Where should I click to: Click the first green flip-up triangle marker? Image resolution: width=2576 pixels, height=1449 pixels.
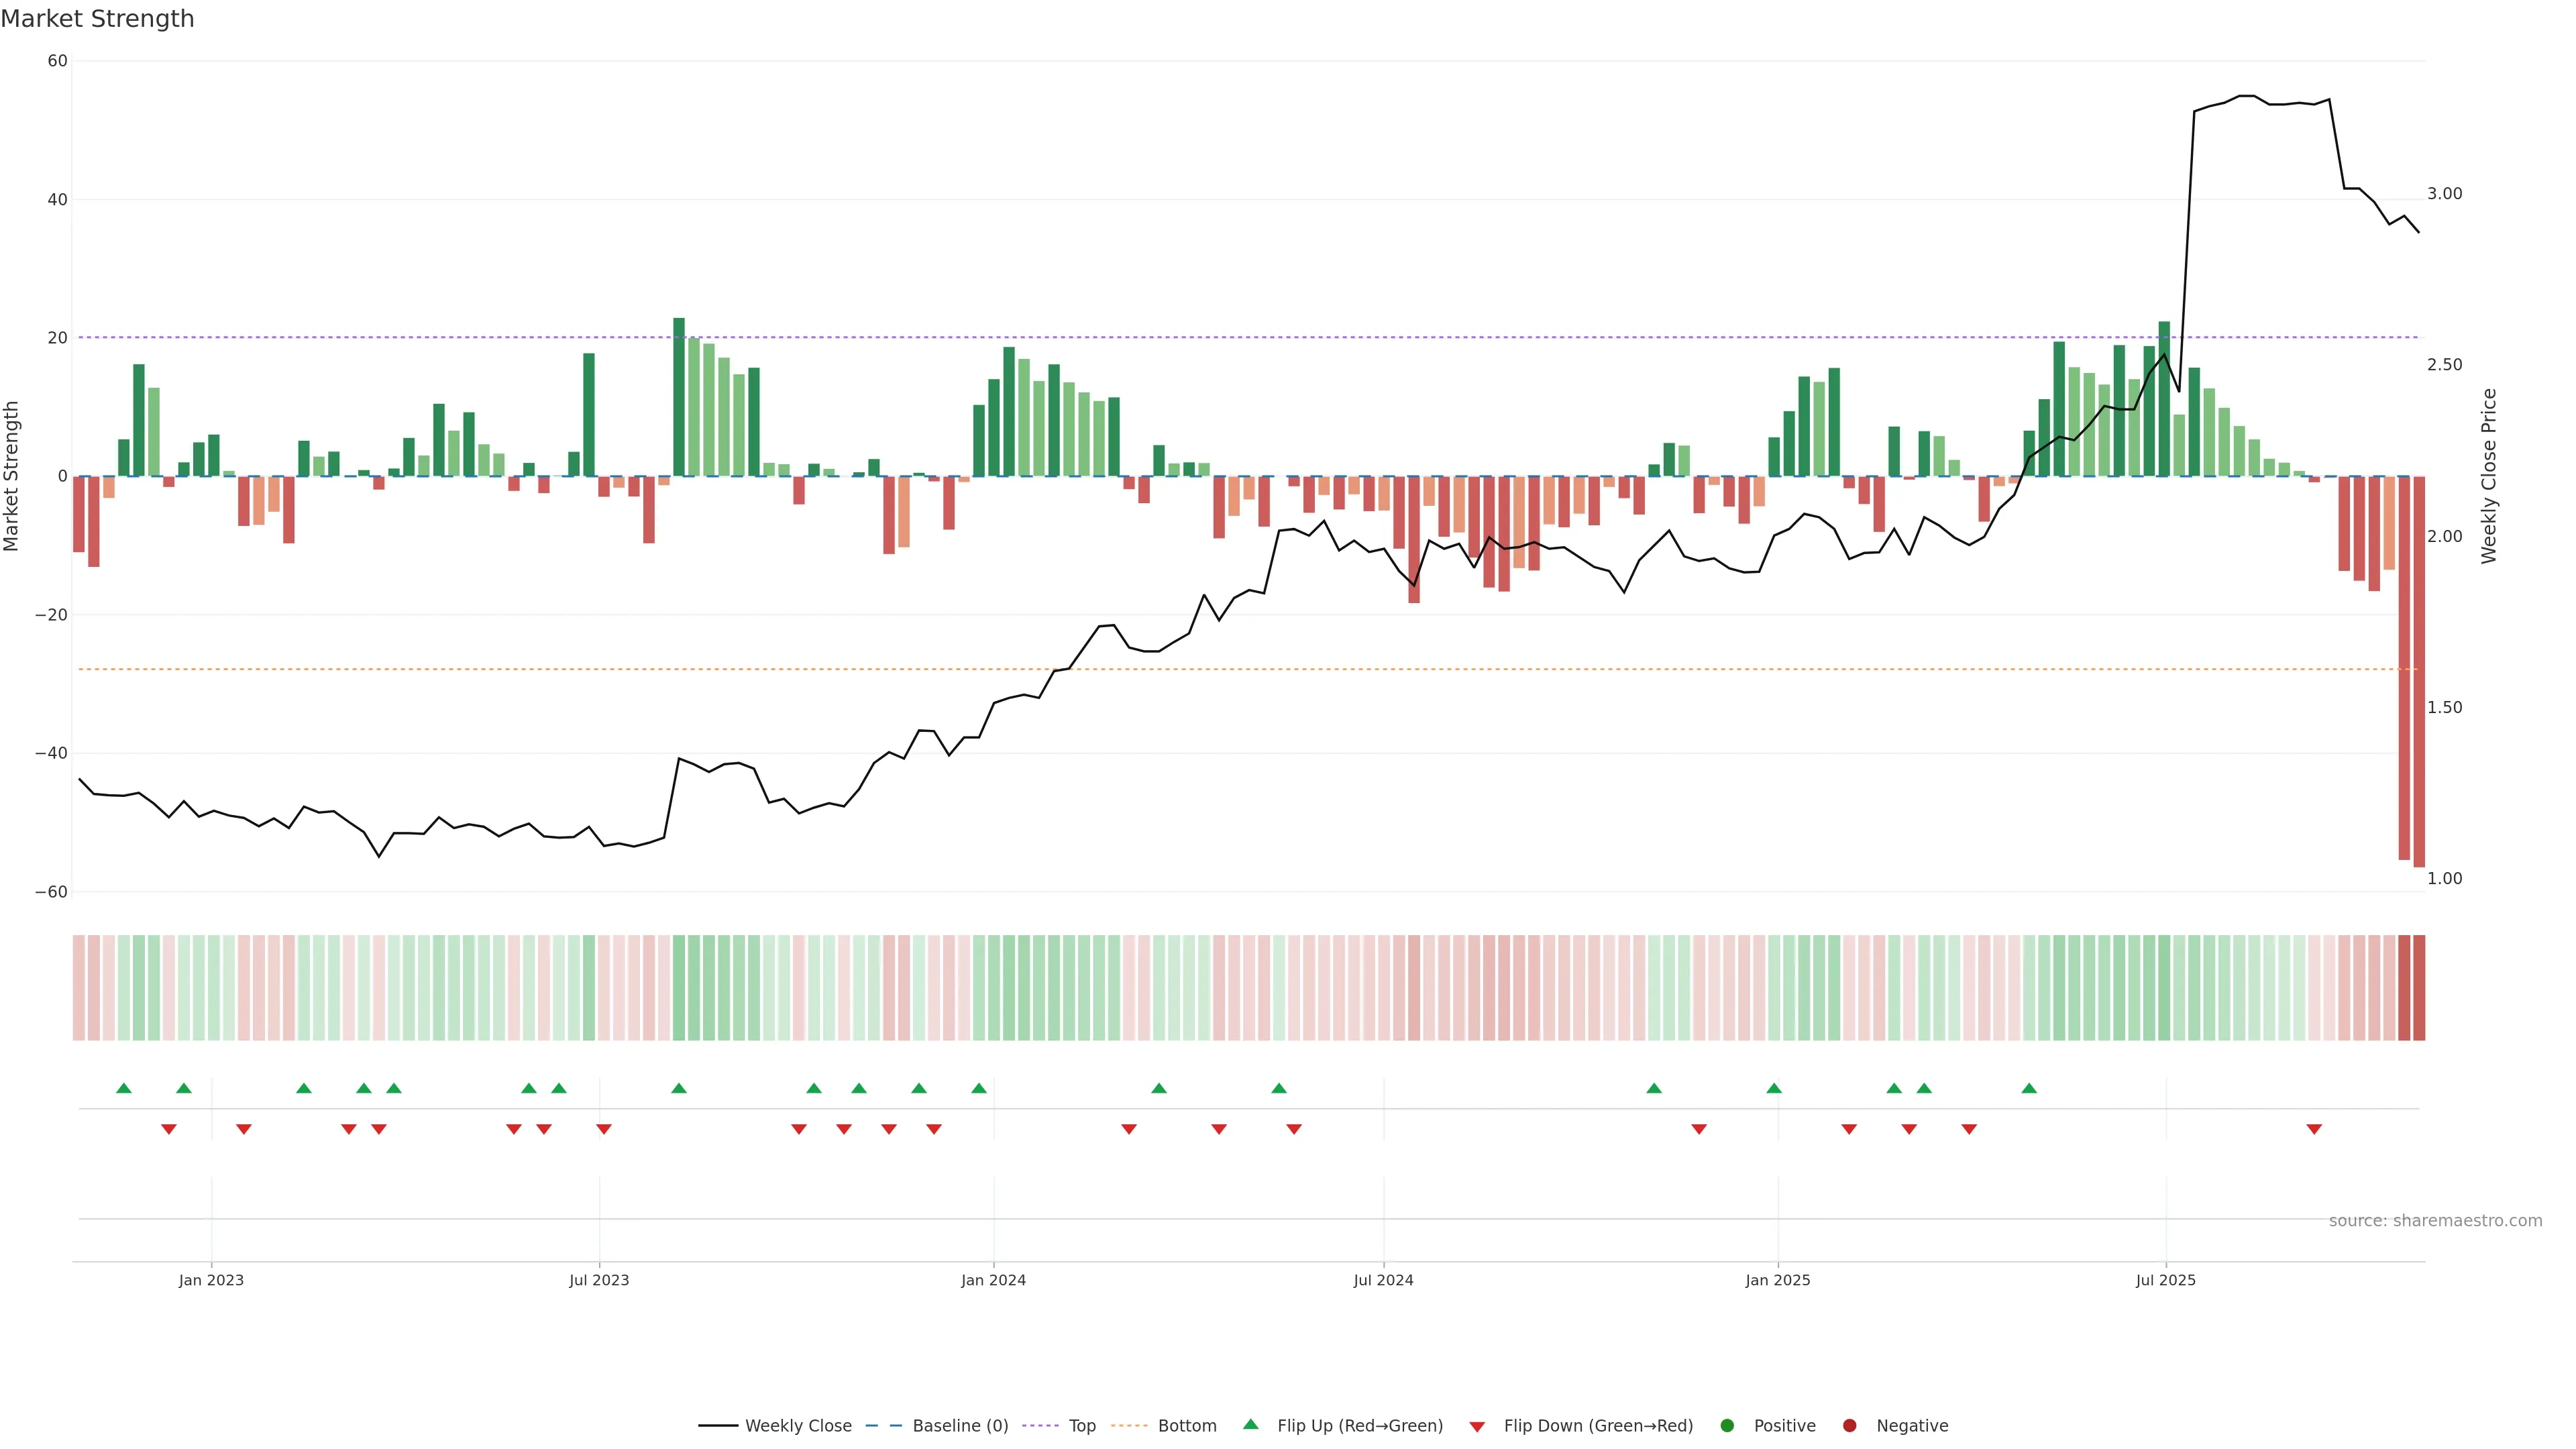[124, 1088]
